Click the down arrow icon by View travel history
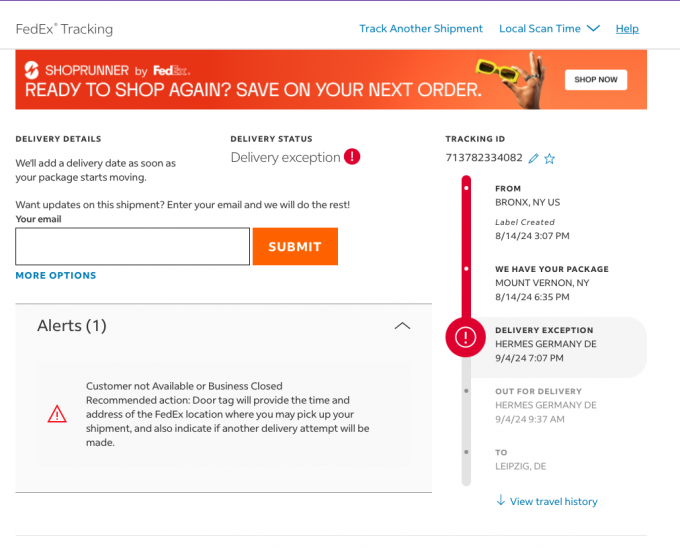 [500, 500]
